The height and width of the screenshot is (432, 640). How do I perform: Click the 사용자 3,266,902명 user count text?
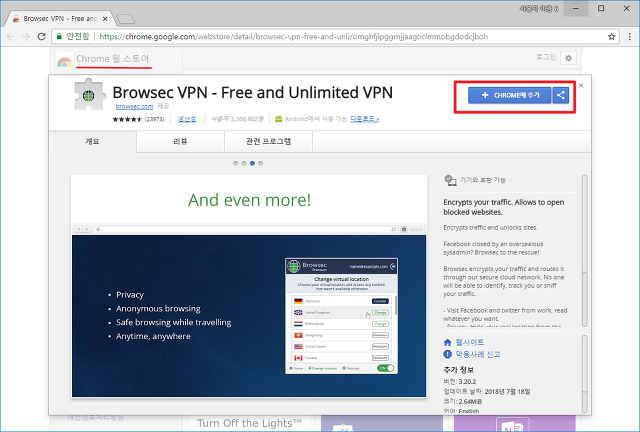pyautogui.click(x=237, y=119)
